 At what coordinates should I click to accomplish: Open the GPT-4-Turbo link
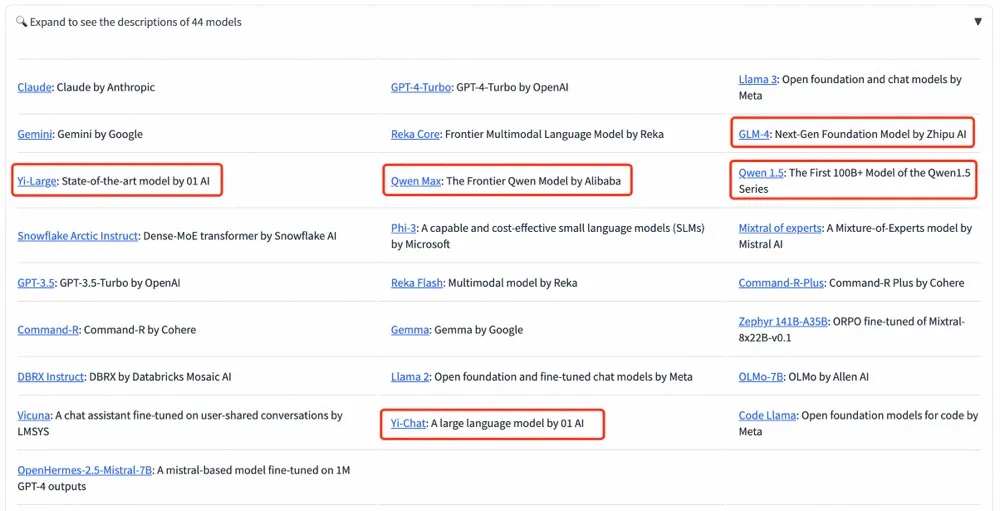(x=420, y=87)
